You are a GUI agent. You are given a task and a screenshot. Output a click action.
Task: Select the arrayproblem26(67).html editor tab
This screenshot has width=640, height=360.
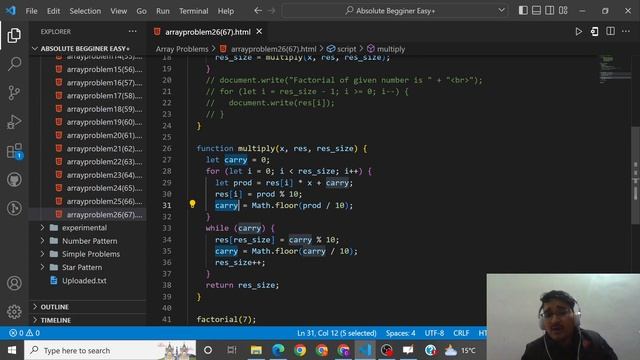point(207,32)
